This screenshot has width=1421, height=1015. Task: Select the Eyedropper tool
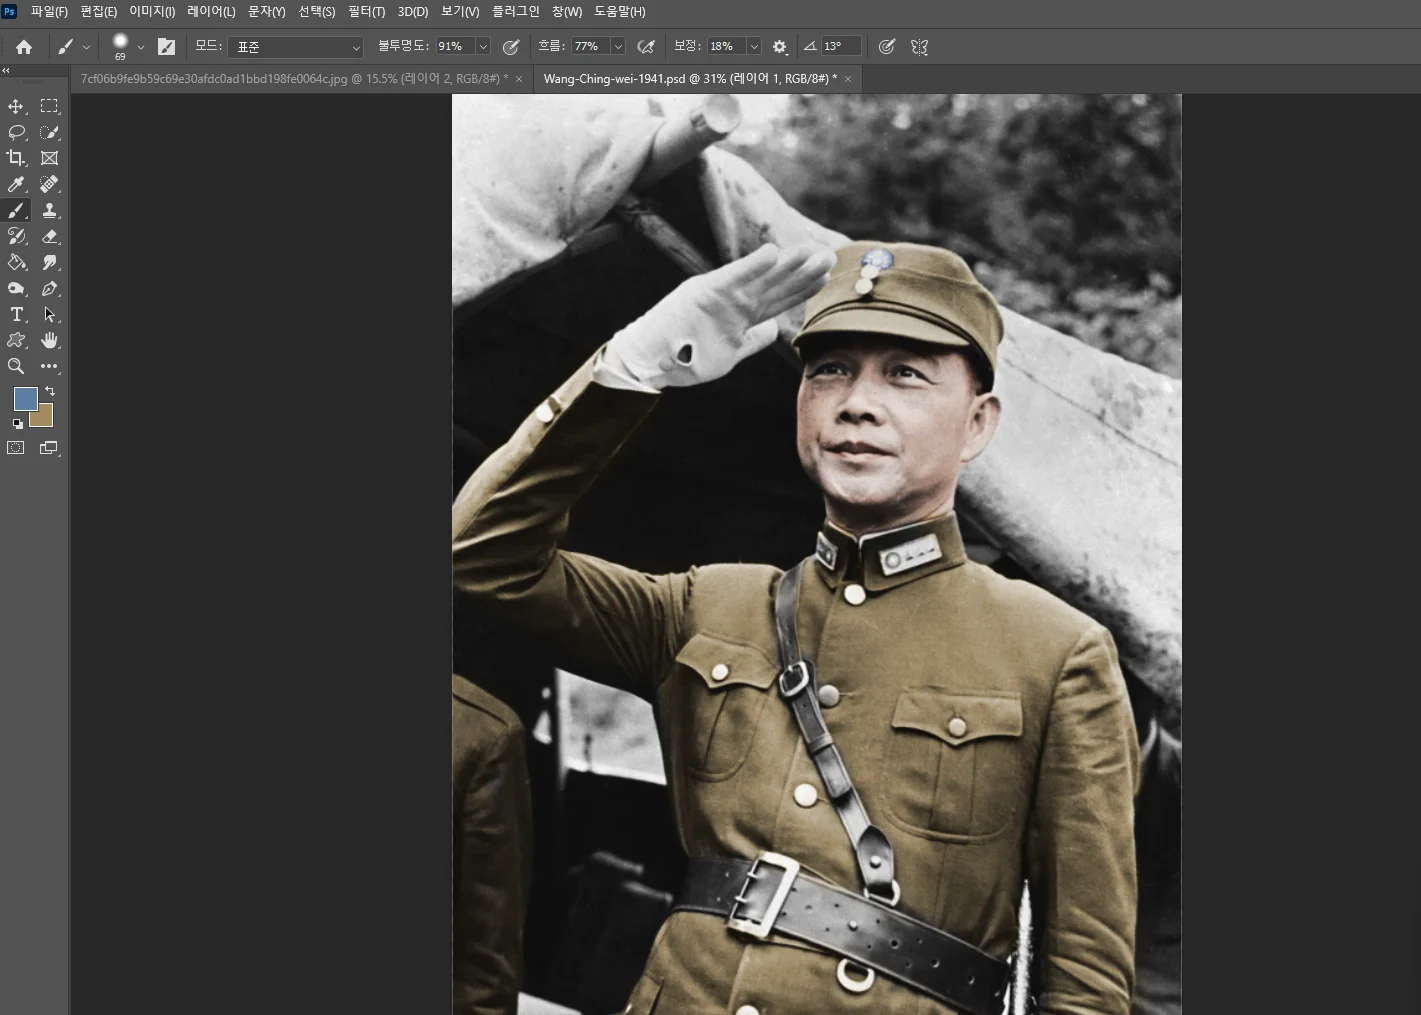pos(16,184)
